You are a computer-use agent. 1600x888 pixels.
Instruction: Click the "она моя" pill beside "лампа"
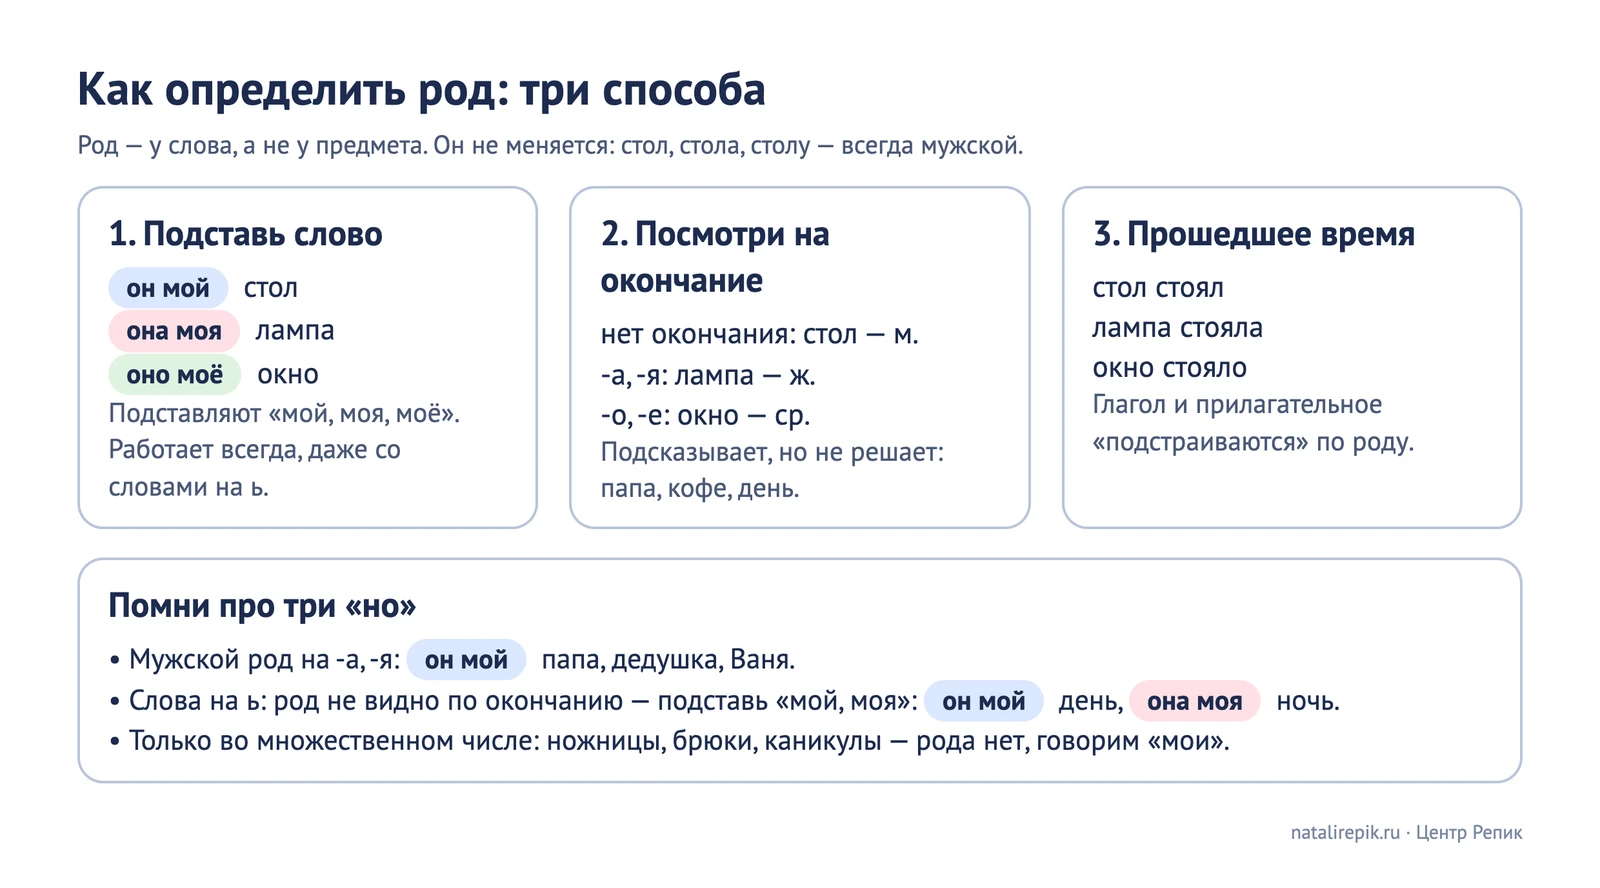click(174, 331)
